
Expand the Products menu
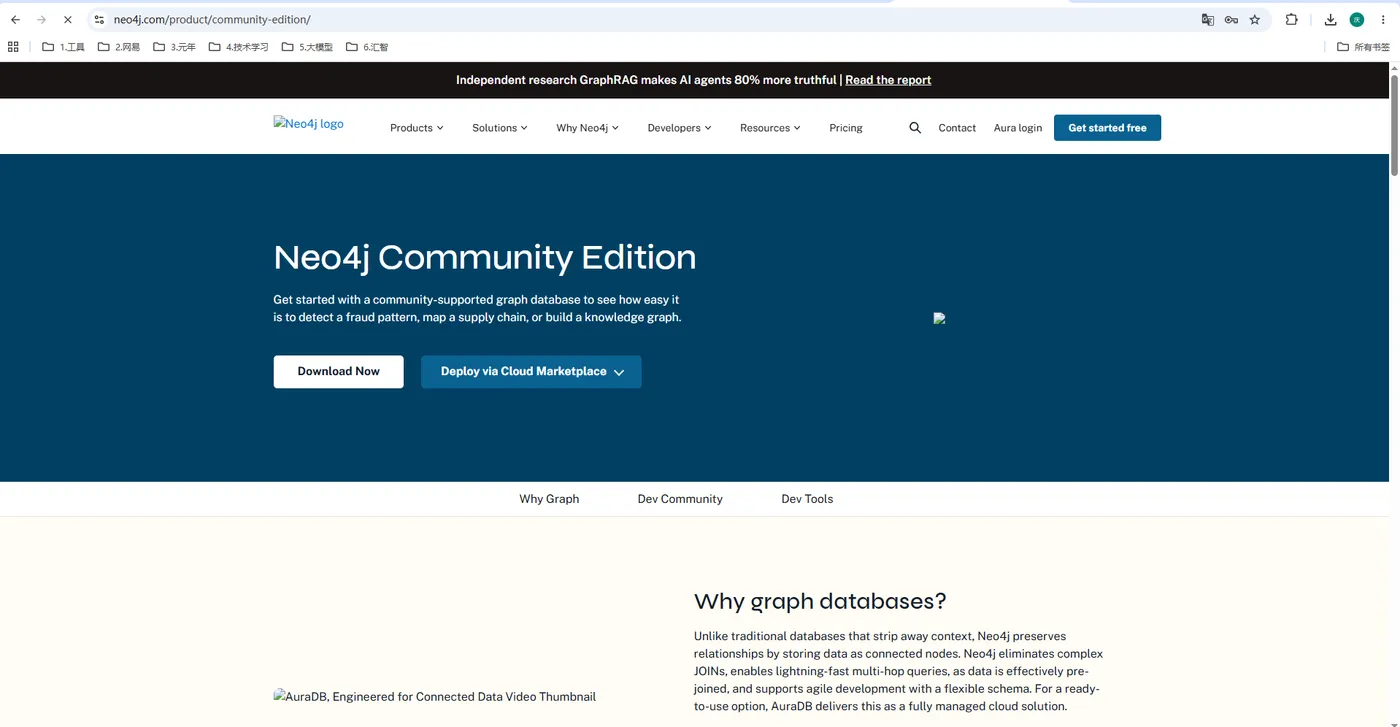(416, 128)
